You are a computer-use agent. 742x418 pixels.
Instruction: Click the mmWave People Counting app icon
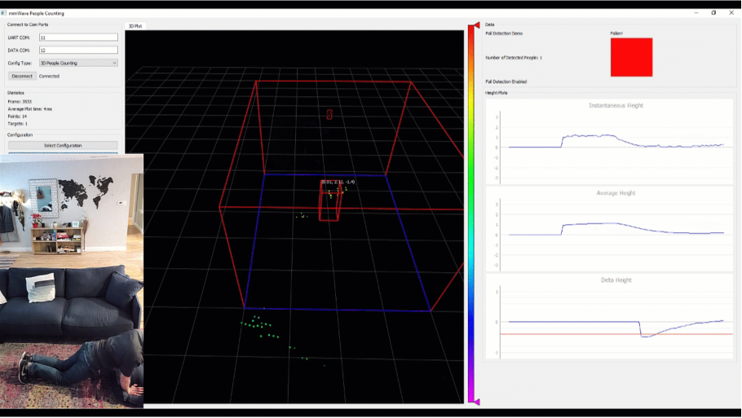pyautogui.click(x=4, y=13)
